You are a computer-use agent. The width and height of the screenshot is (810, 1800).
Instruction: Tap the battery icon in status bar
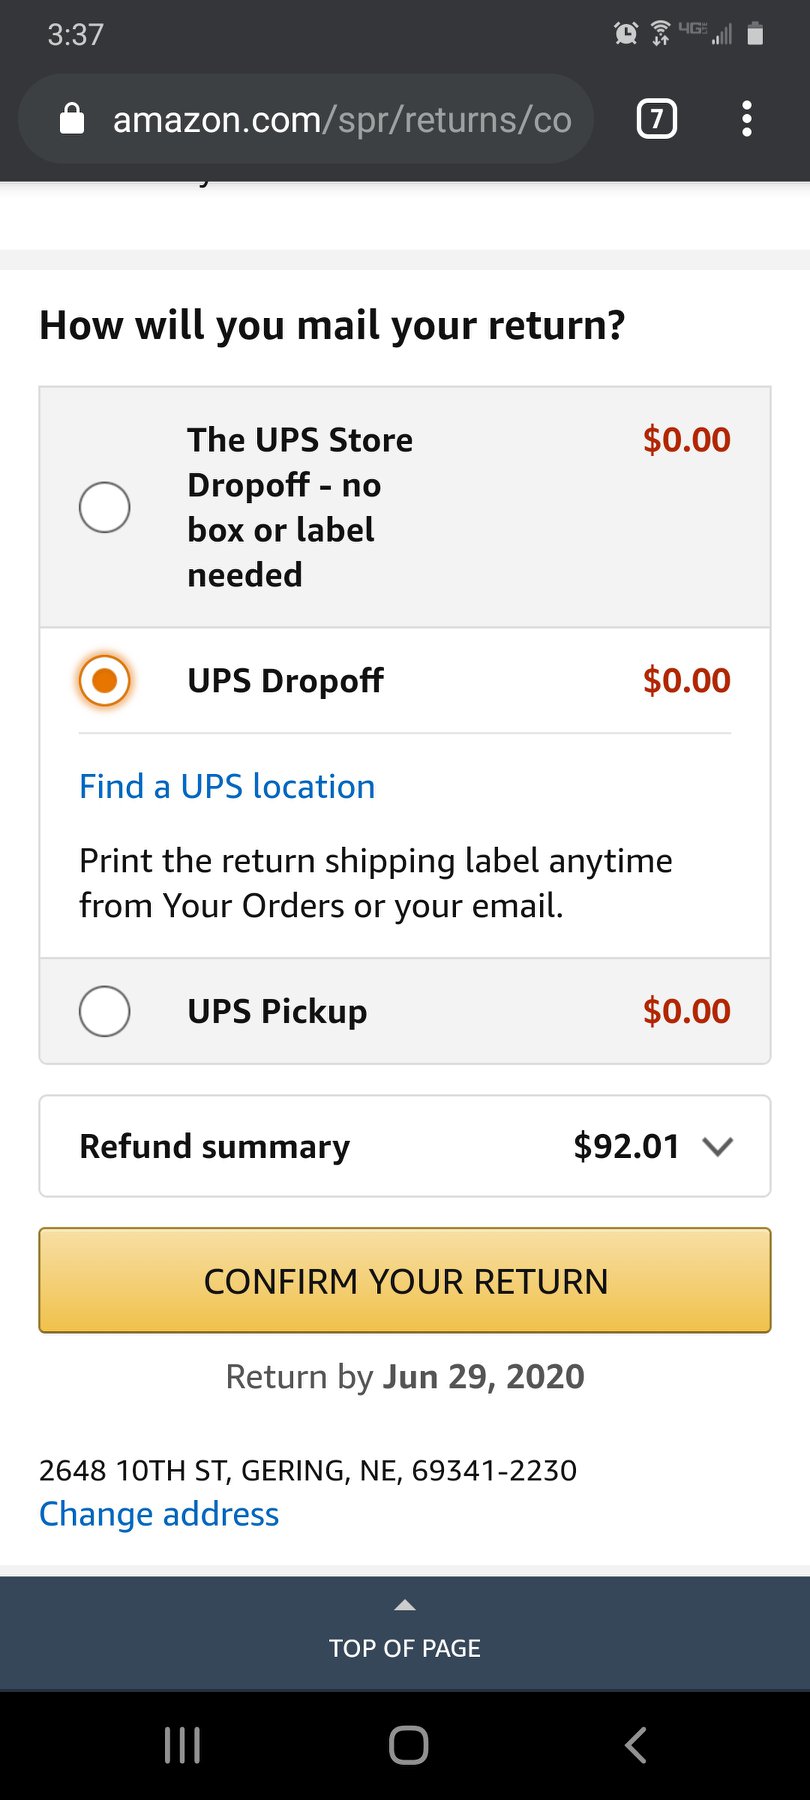coord(756,34)
